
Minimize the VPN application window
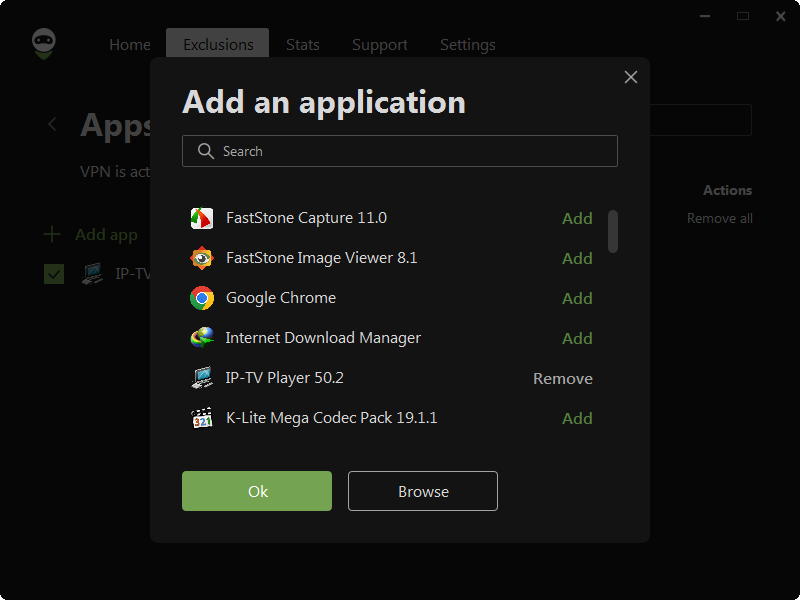coord(705,16)
